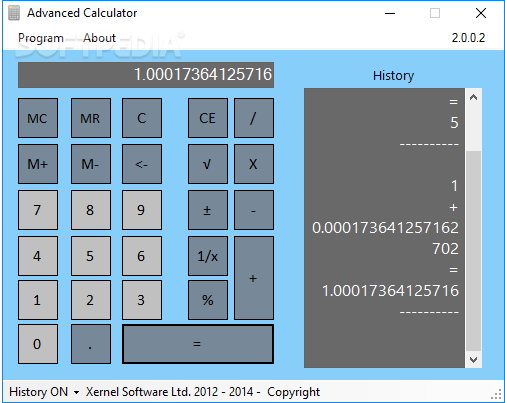Click the calculator icon in title bar
The height and width of the screenshot is (403, 505).
tap(14, 13)
